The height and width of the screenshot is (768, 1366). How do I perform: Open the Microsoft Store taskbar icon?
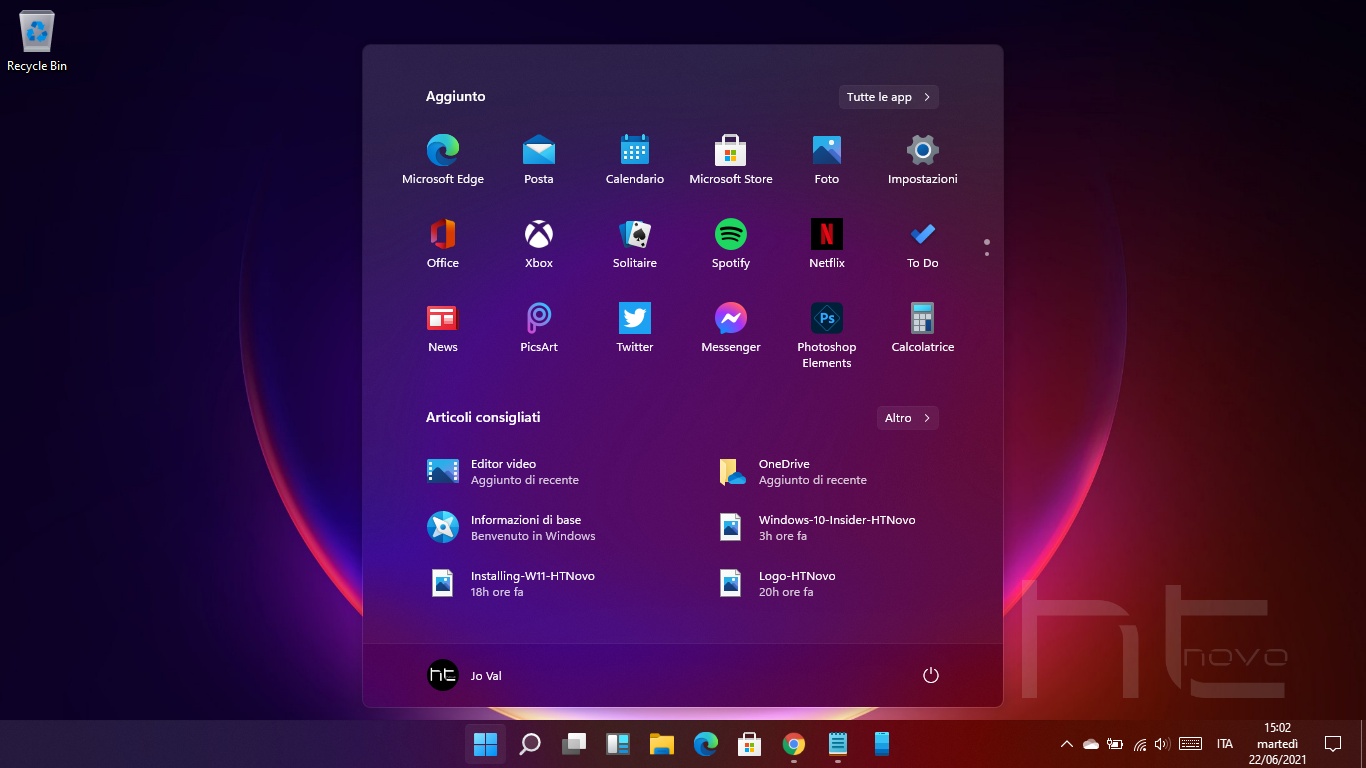coord(750,744)
